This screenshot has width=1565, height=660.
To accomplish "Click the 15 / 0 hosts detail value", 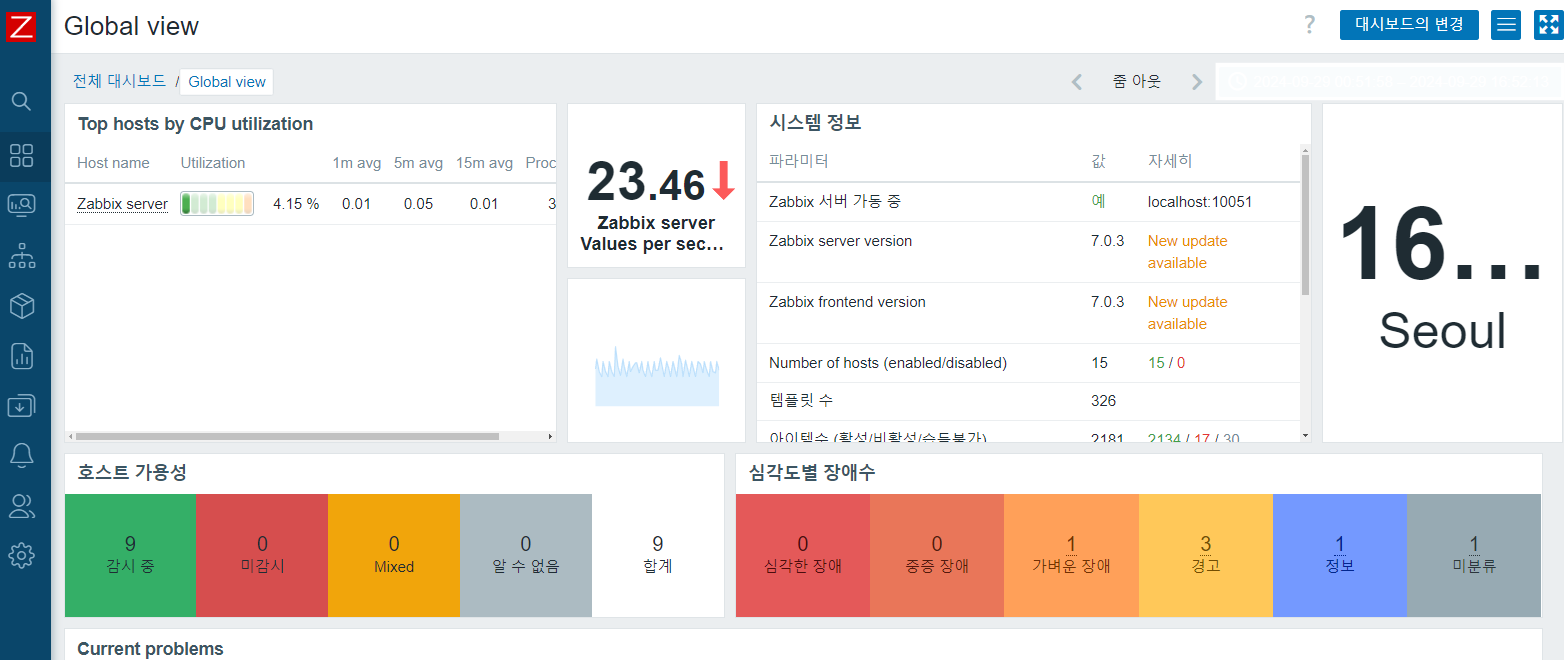I will tap(1166, 363).
